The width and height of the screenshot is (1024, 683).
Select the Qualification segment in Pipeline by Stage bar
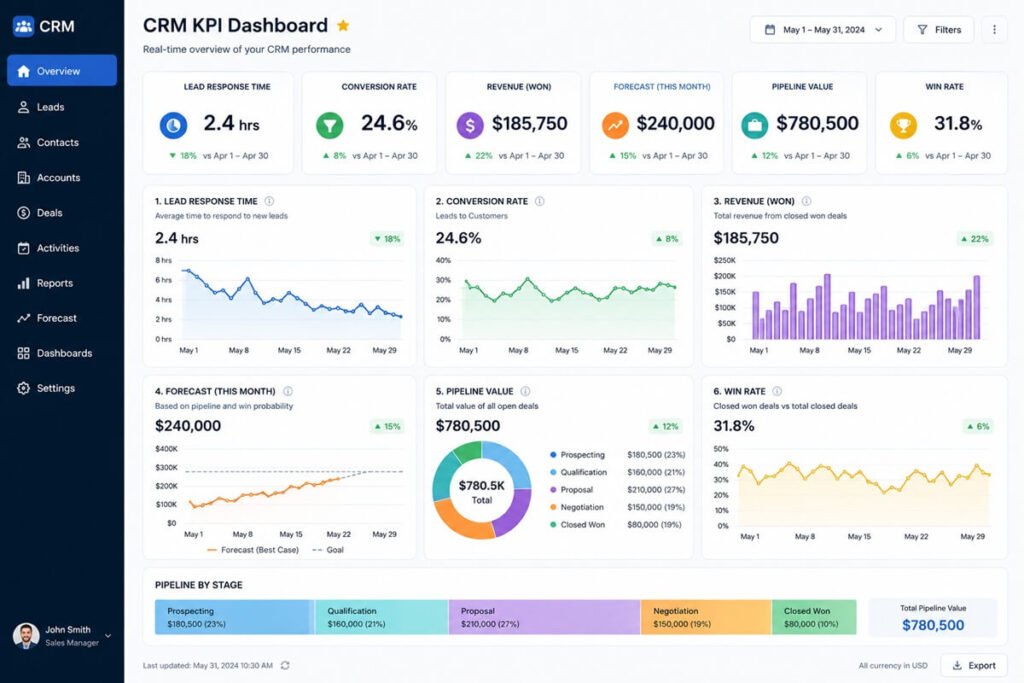(x=381, y=617)
